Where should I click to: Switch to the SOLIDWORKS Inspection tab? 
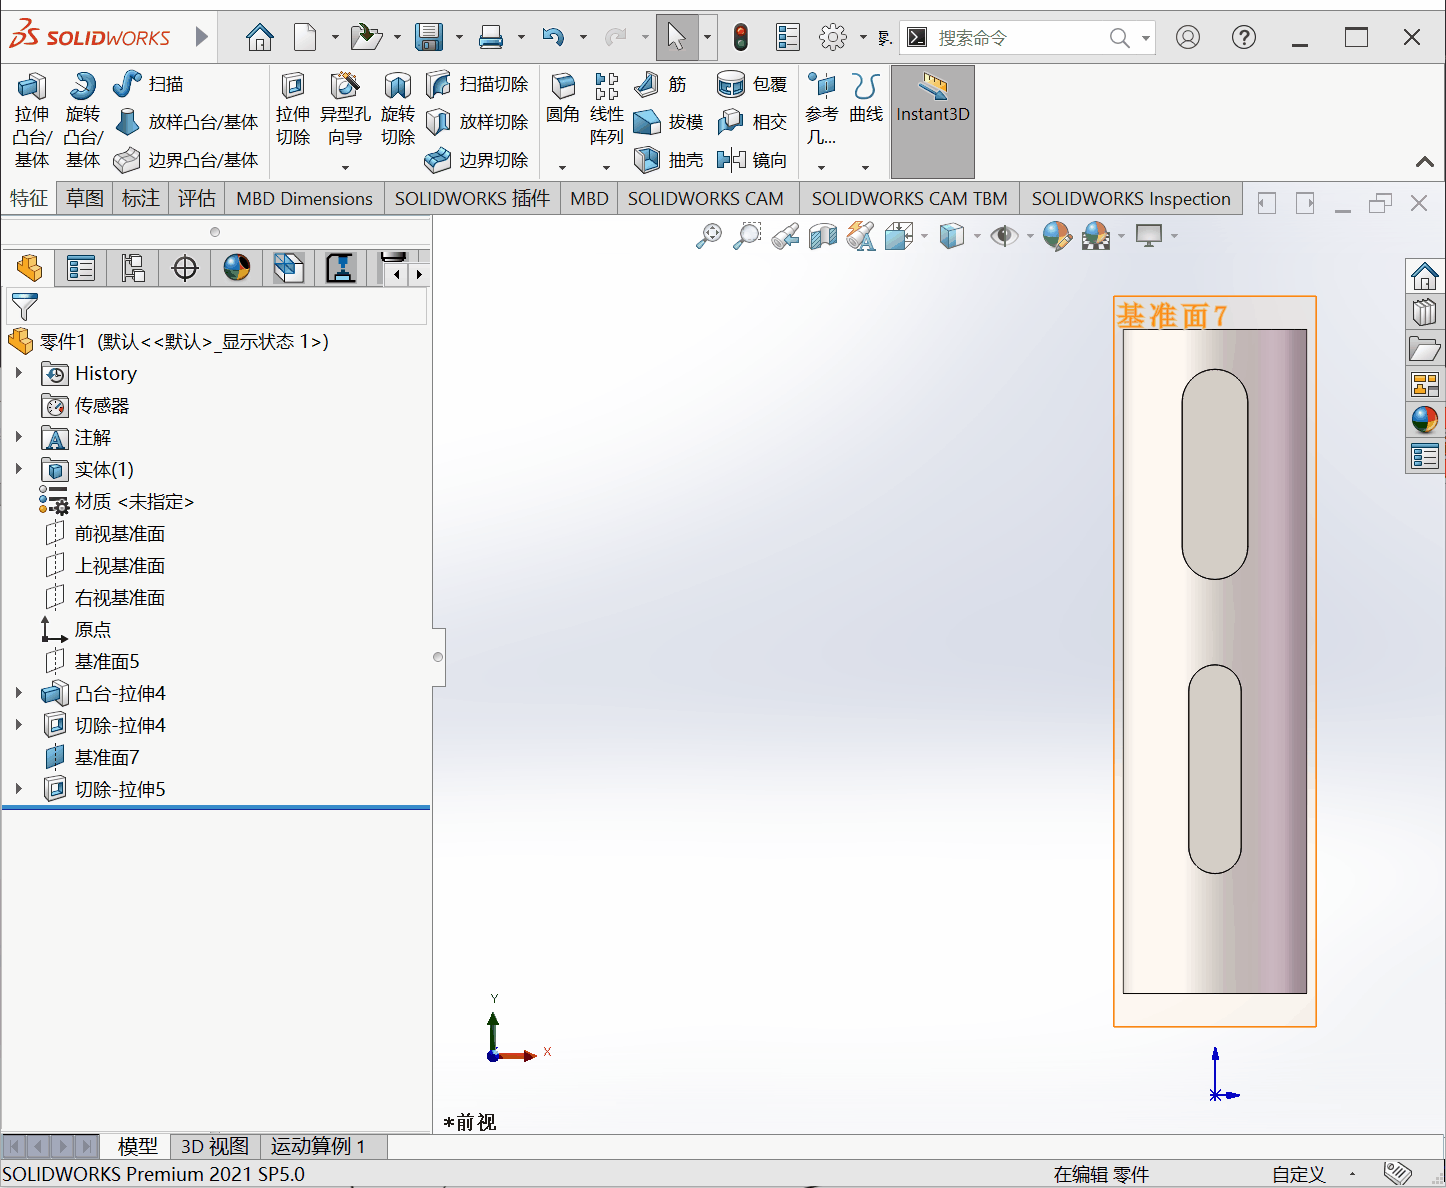pos(1131,199)
